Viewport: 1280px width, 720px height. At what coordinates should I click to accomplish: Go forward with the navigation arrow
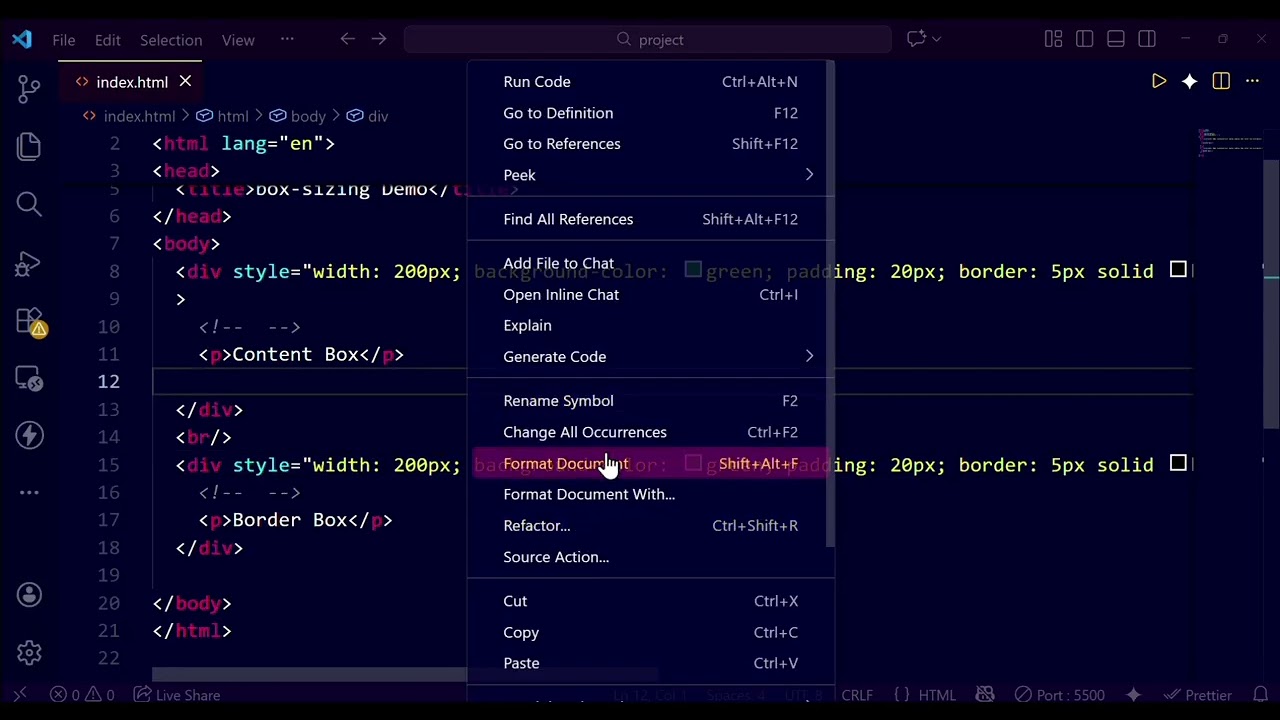[x=379, y=39]
